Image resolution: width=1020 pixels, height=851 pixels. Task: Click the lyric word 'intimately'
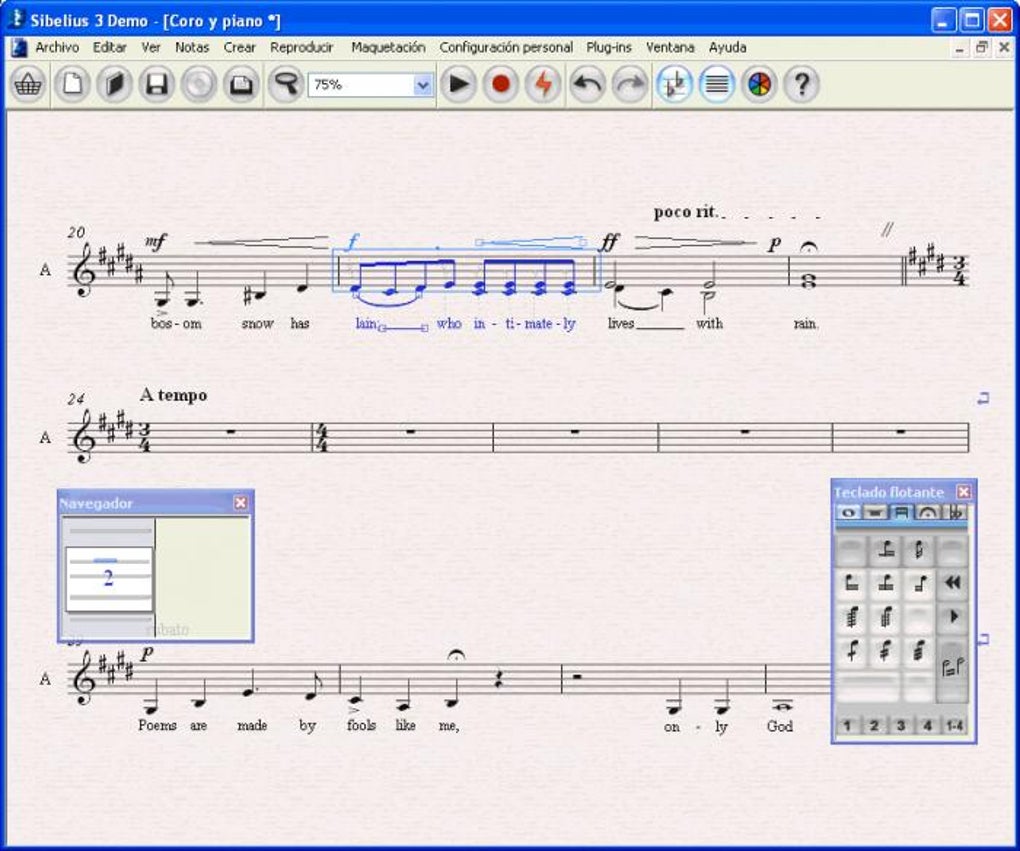click(x=524, y=323)
